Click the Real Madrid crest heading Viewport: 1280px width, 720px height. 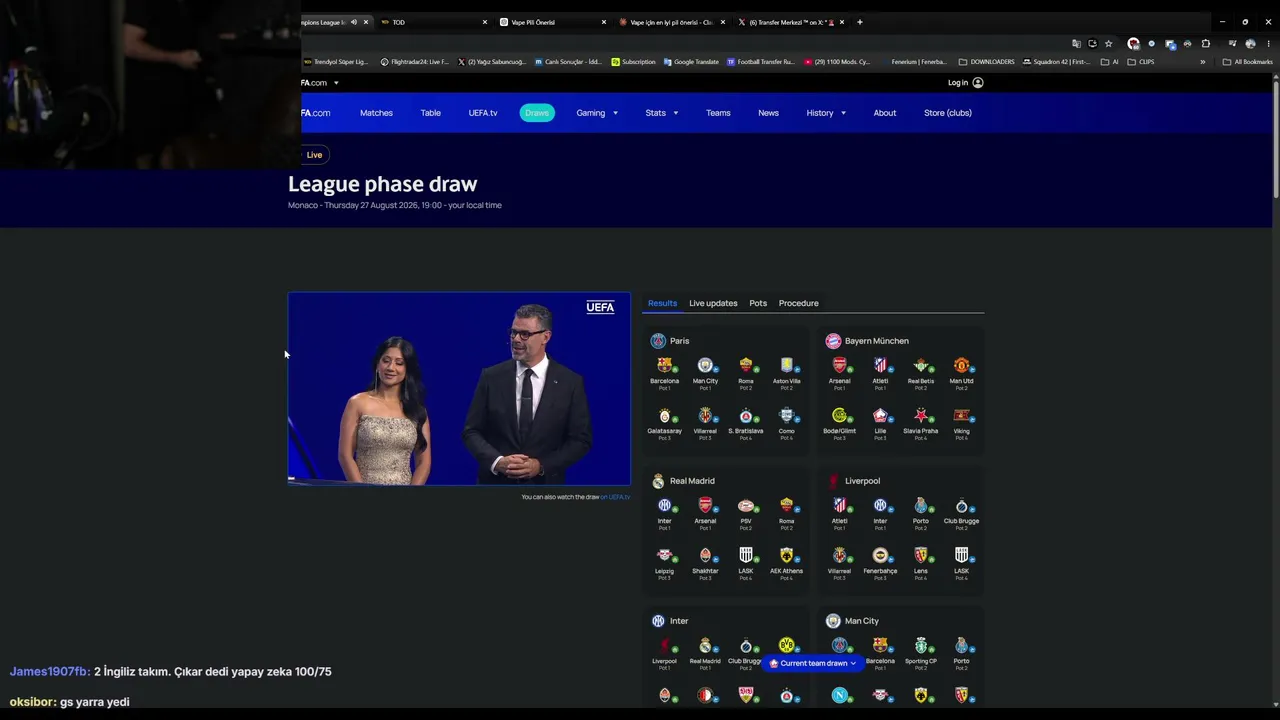point(658,481)
